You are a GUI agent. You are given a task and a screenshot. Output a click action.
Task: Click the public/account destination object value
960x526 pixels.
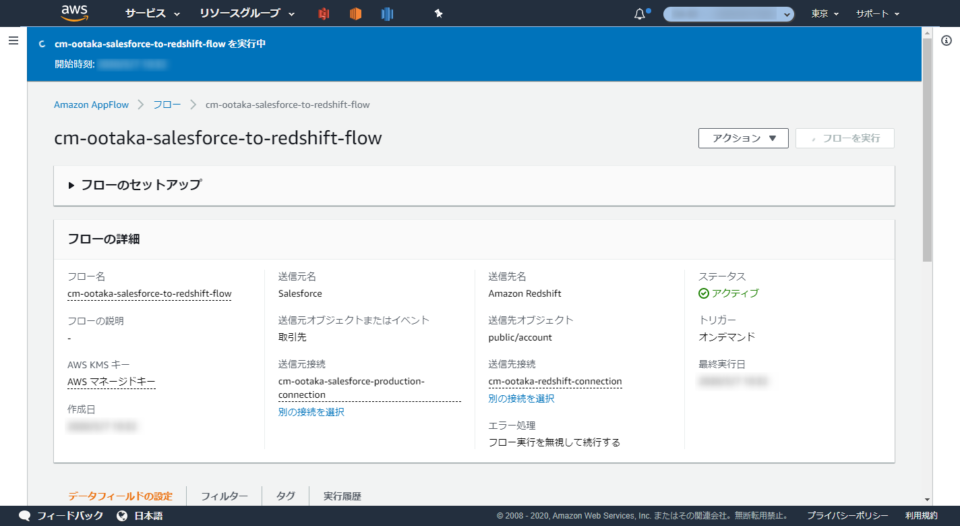pyautogui.click(x=520, y=337)
